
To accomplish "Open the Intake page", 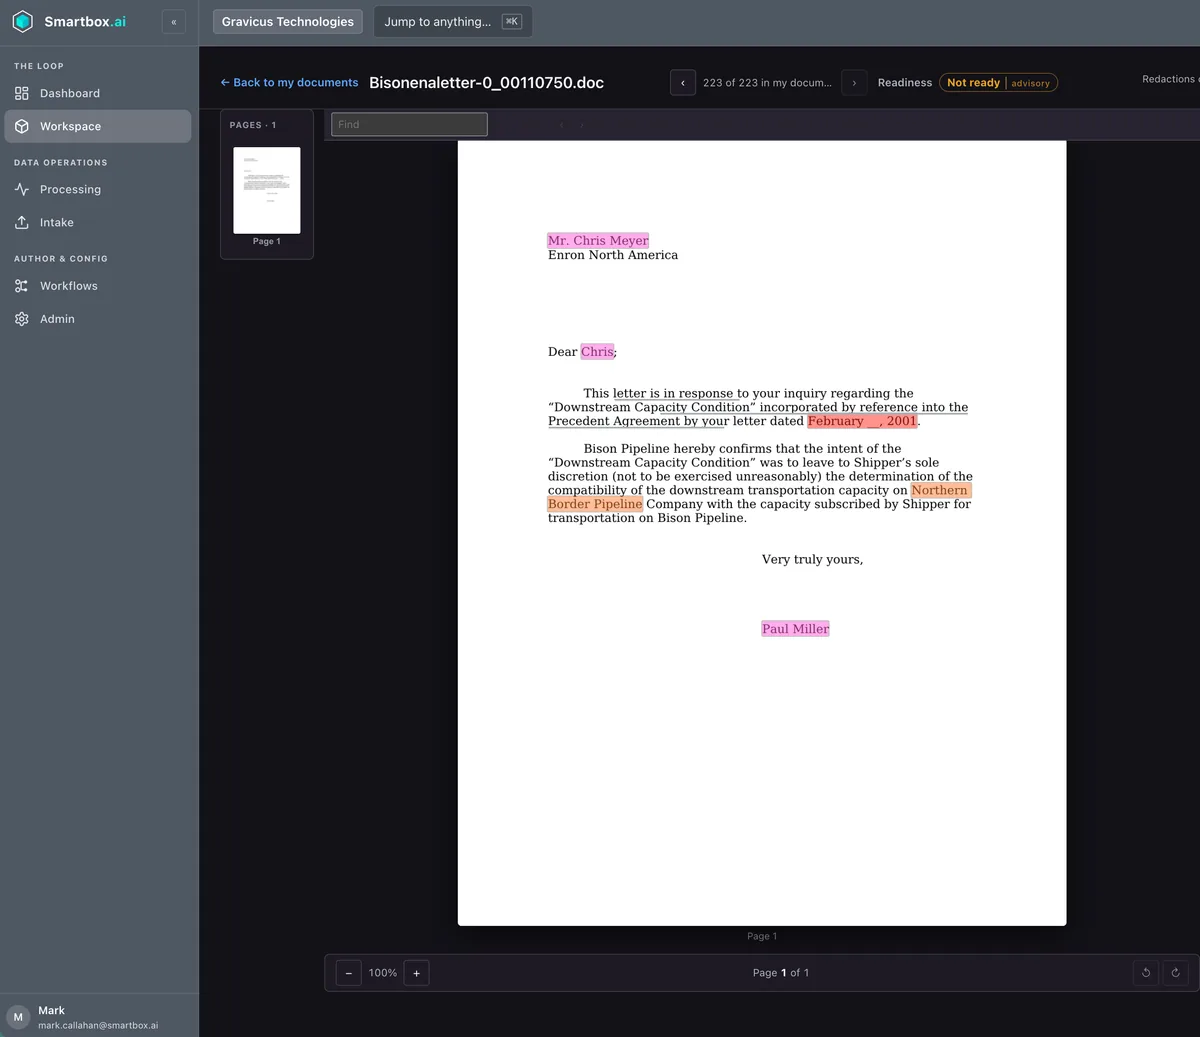I will 98,222.
